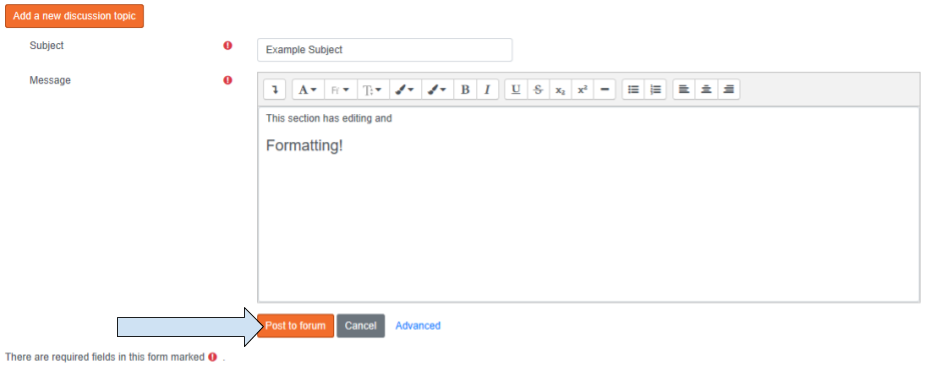Open the Advanced link

[x=418, y=326]
